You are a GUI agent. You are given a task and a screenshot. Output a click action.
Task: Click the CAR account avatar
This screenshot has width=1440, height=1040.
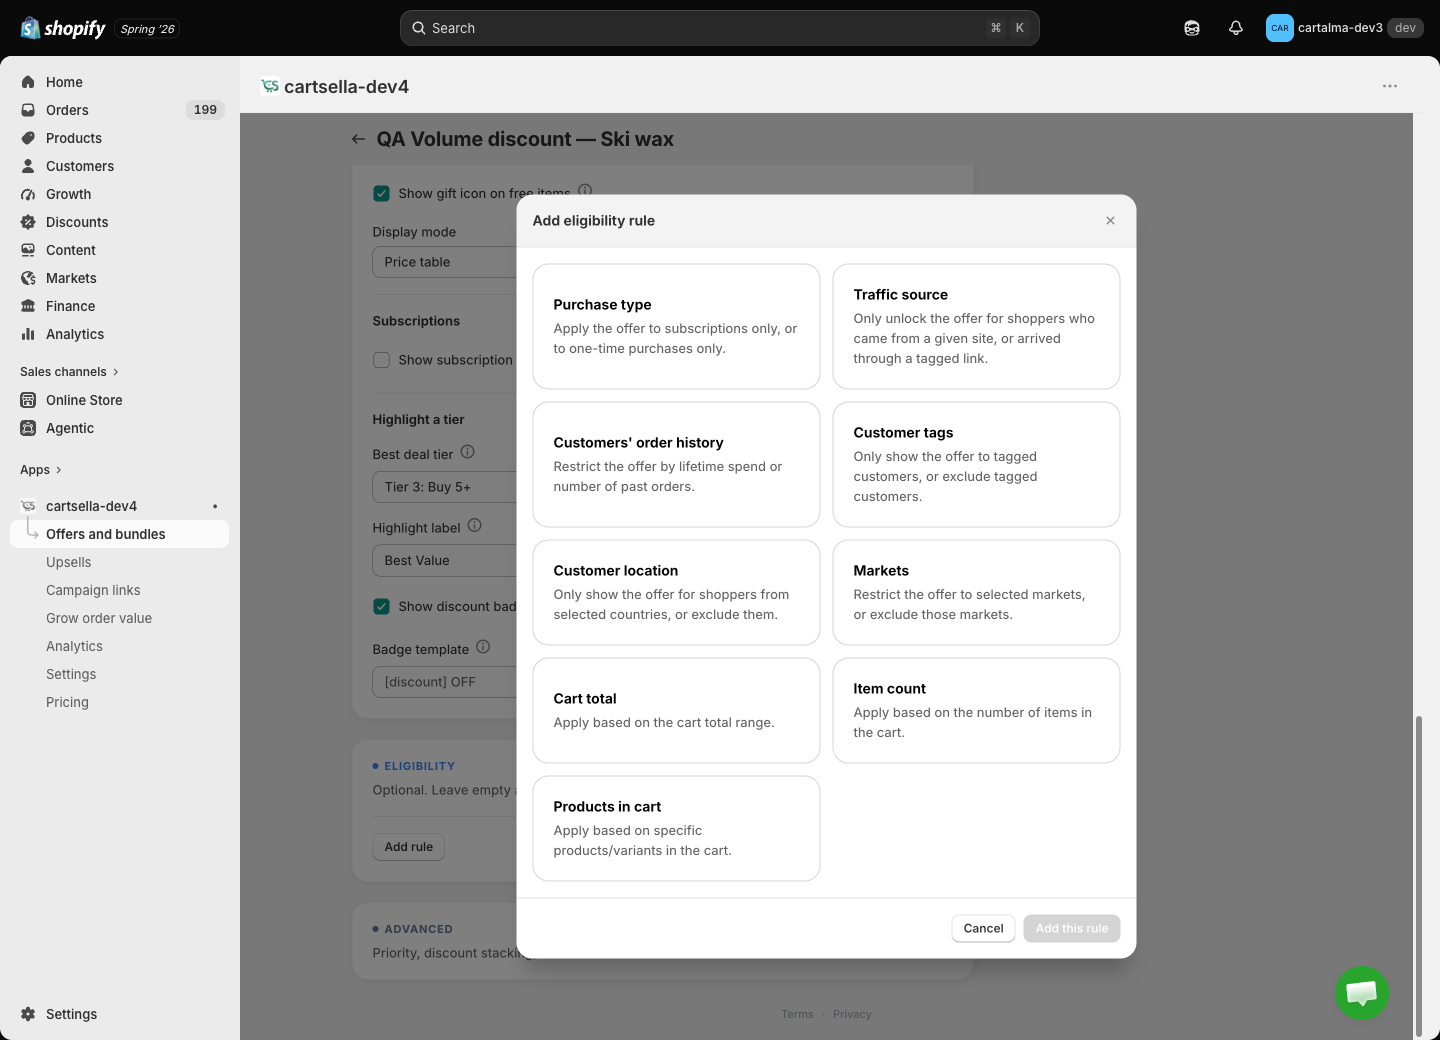pos(1279,28)
